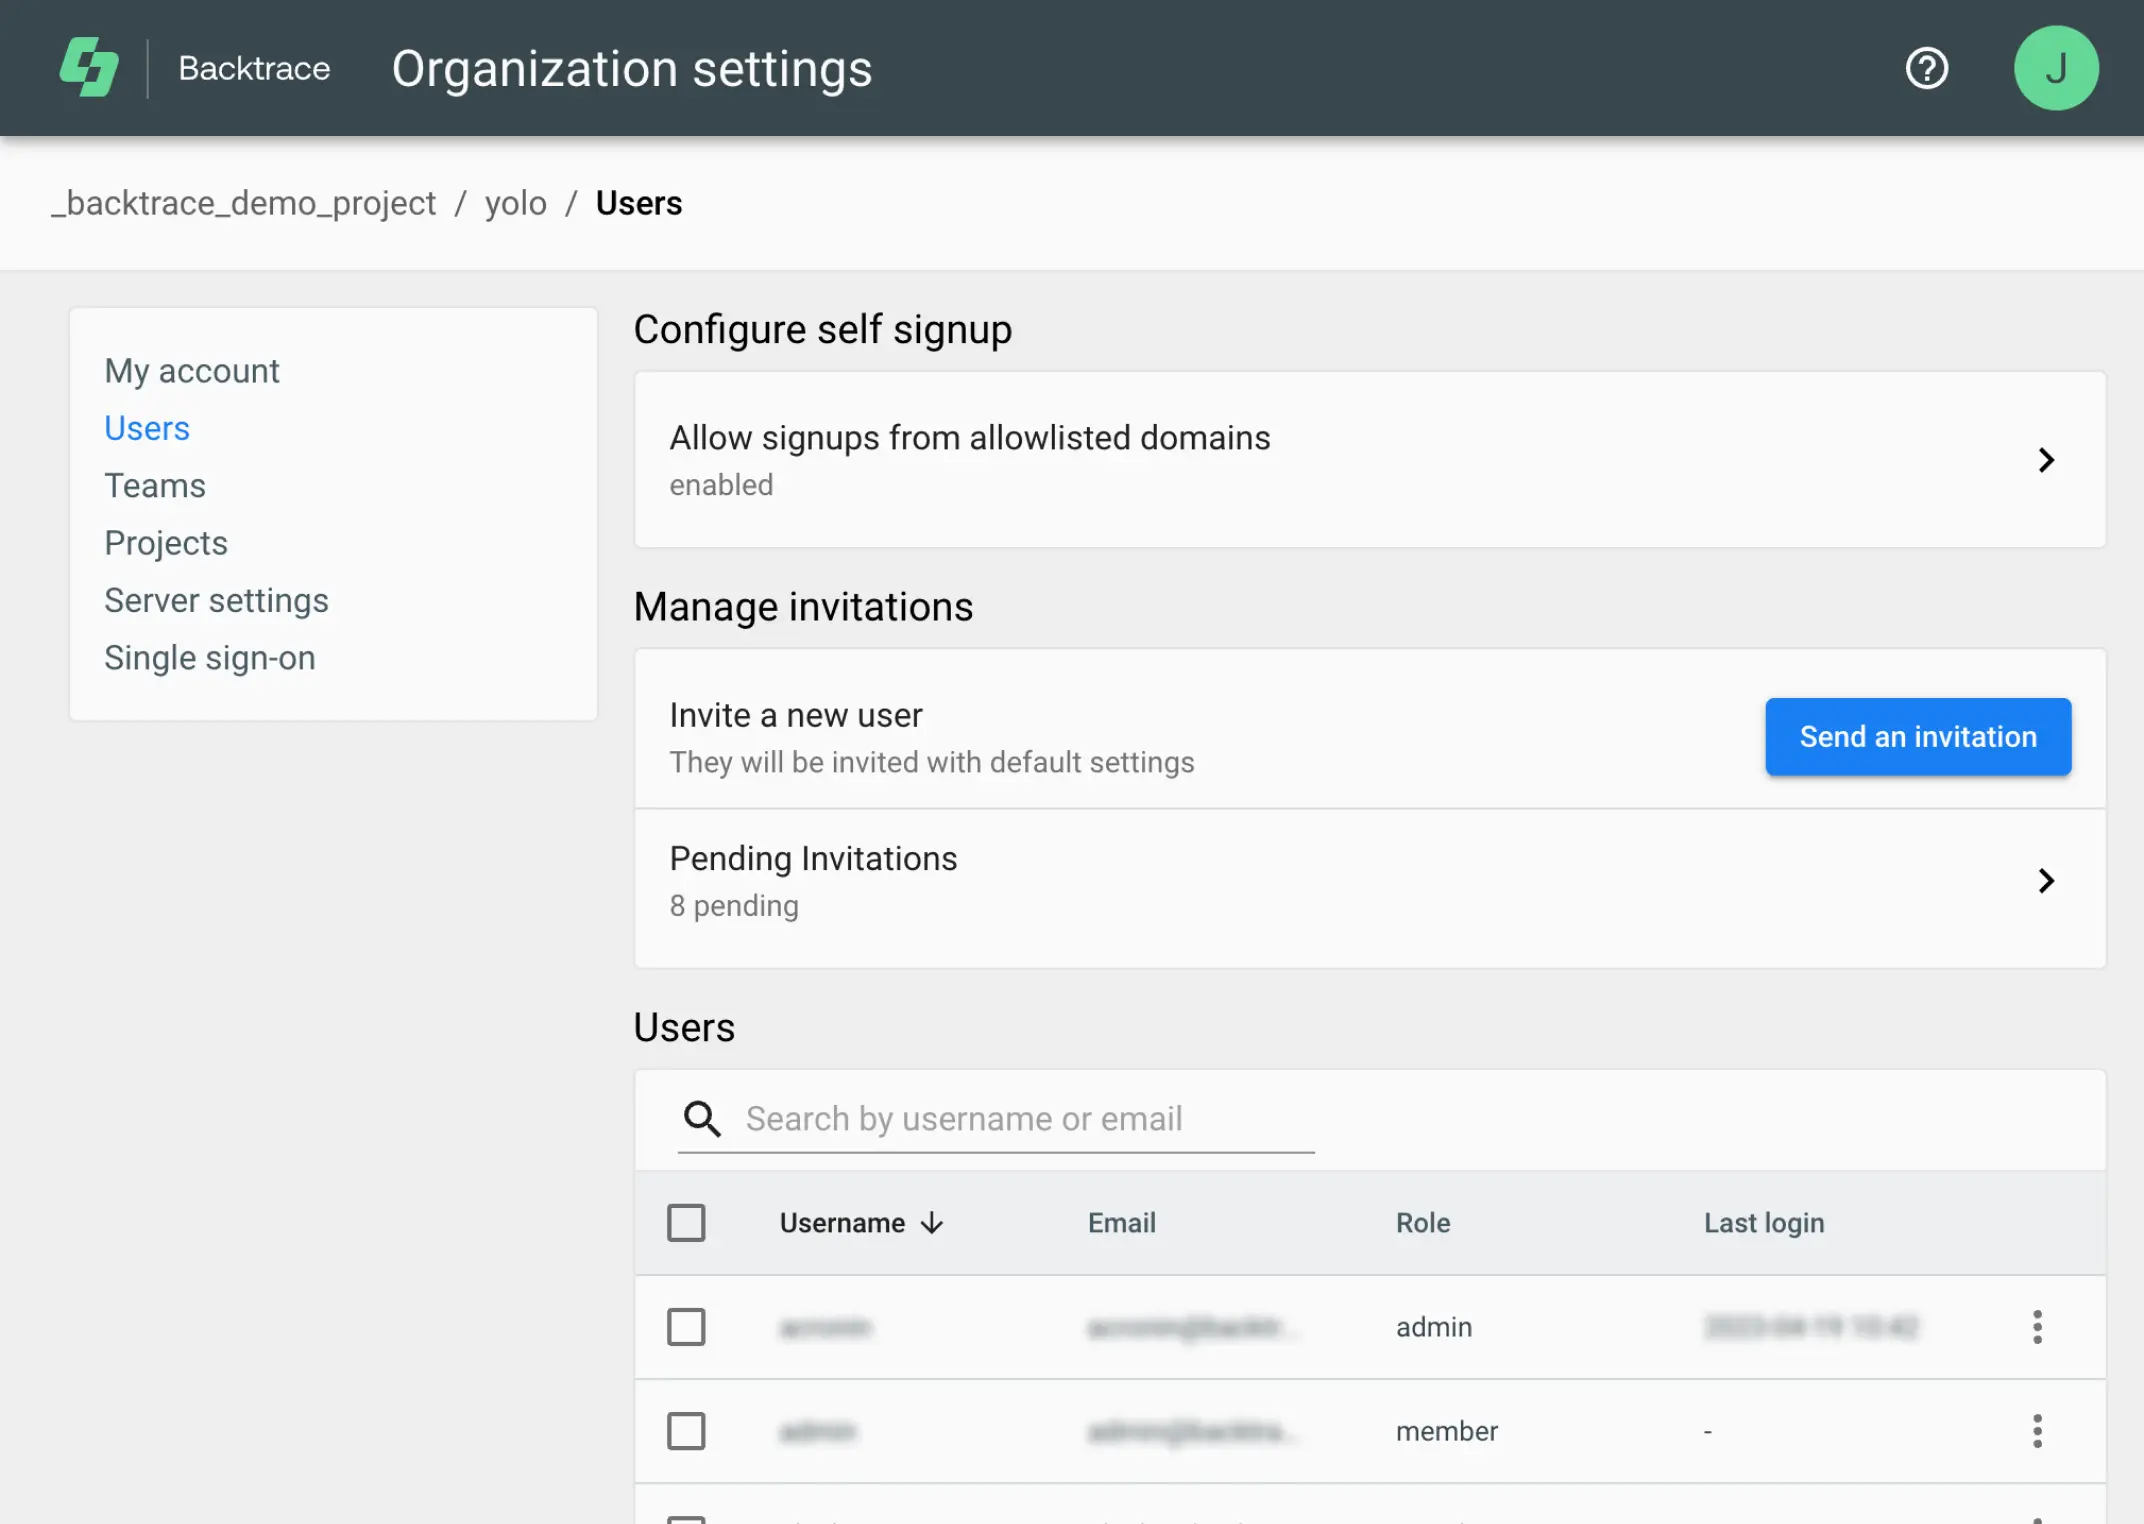
Task: Click the green user avatar J
Action: pos(2055,67)
